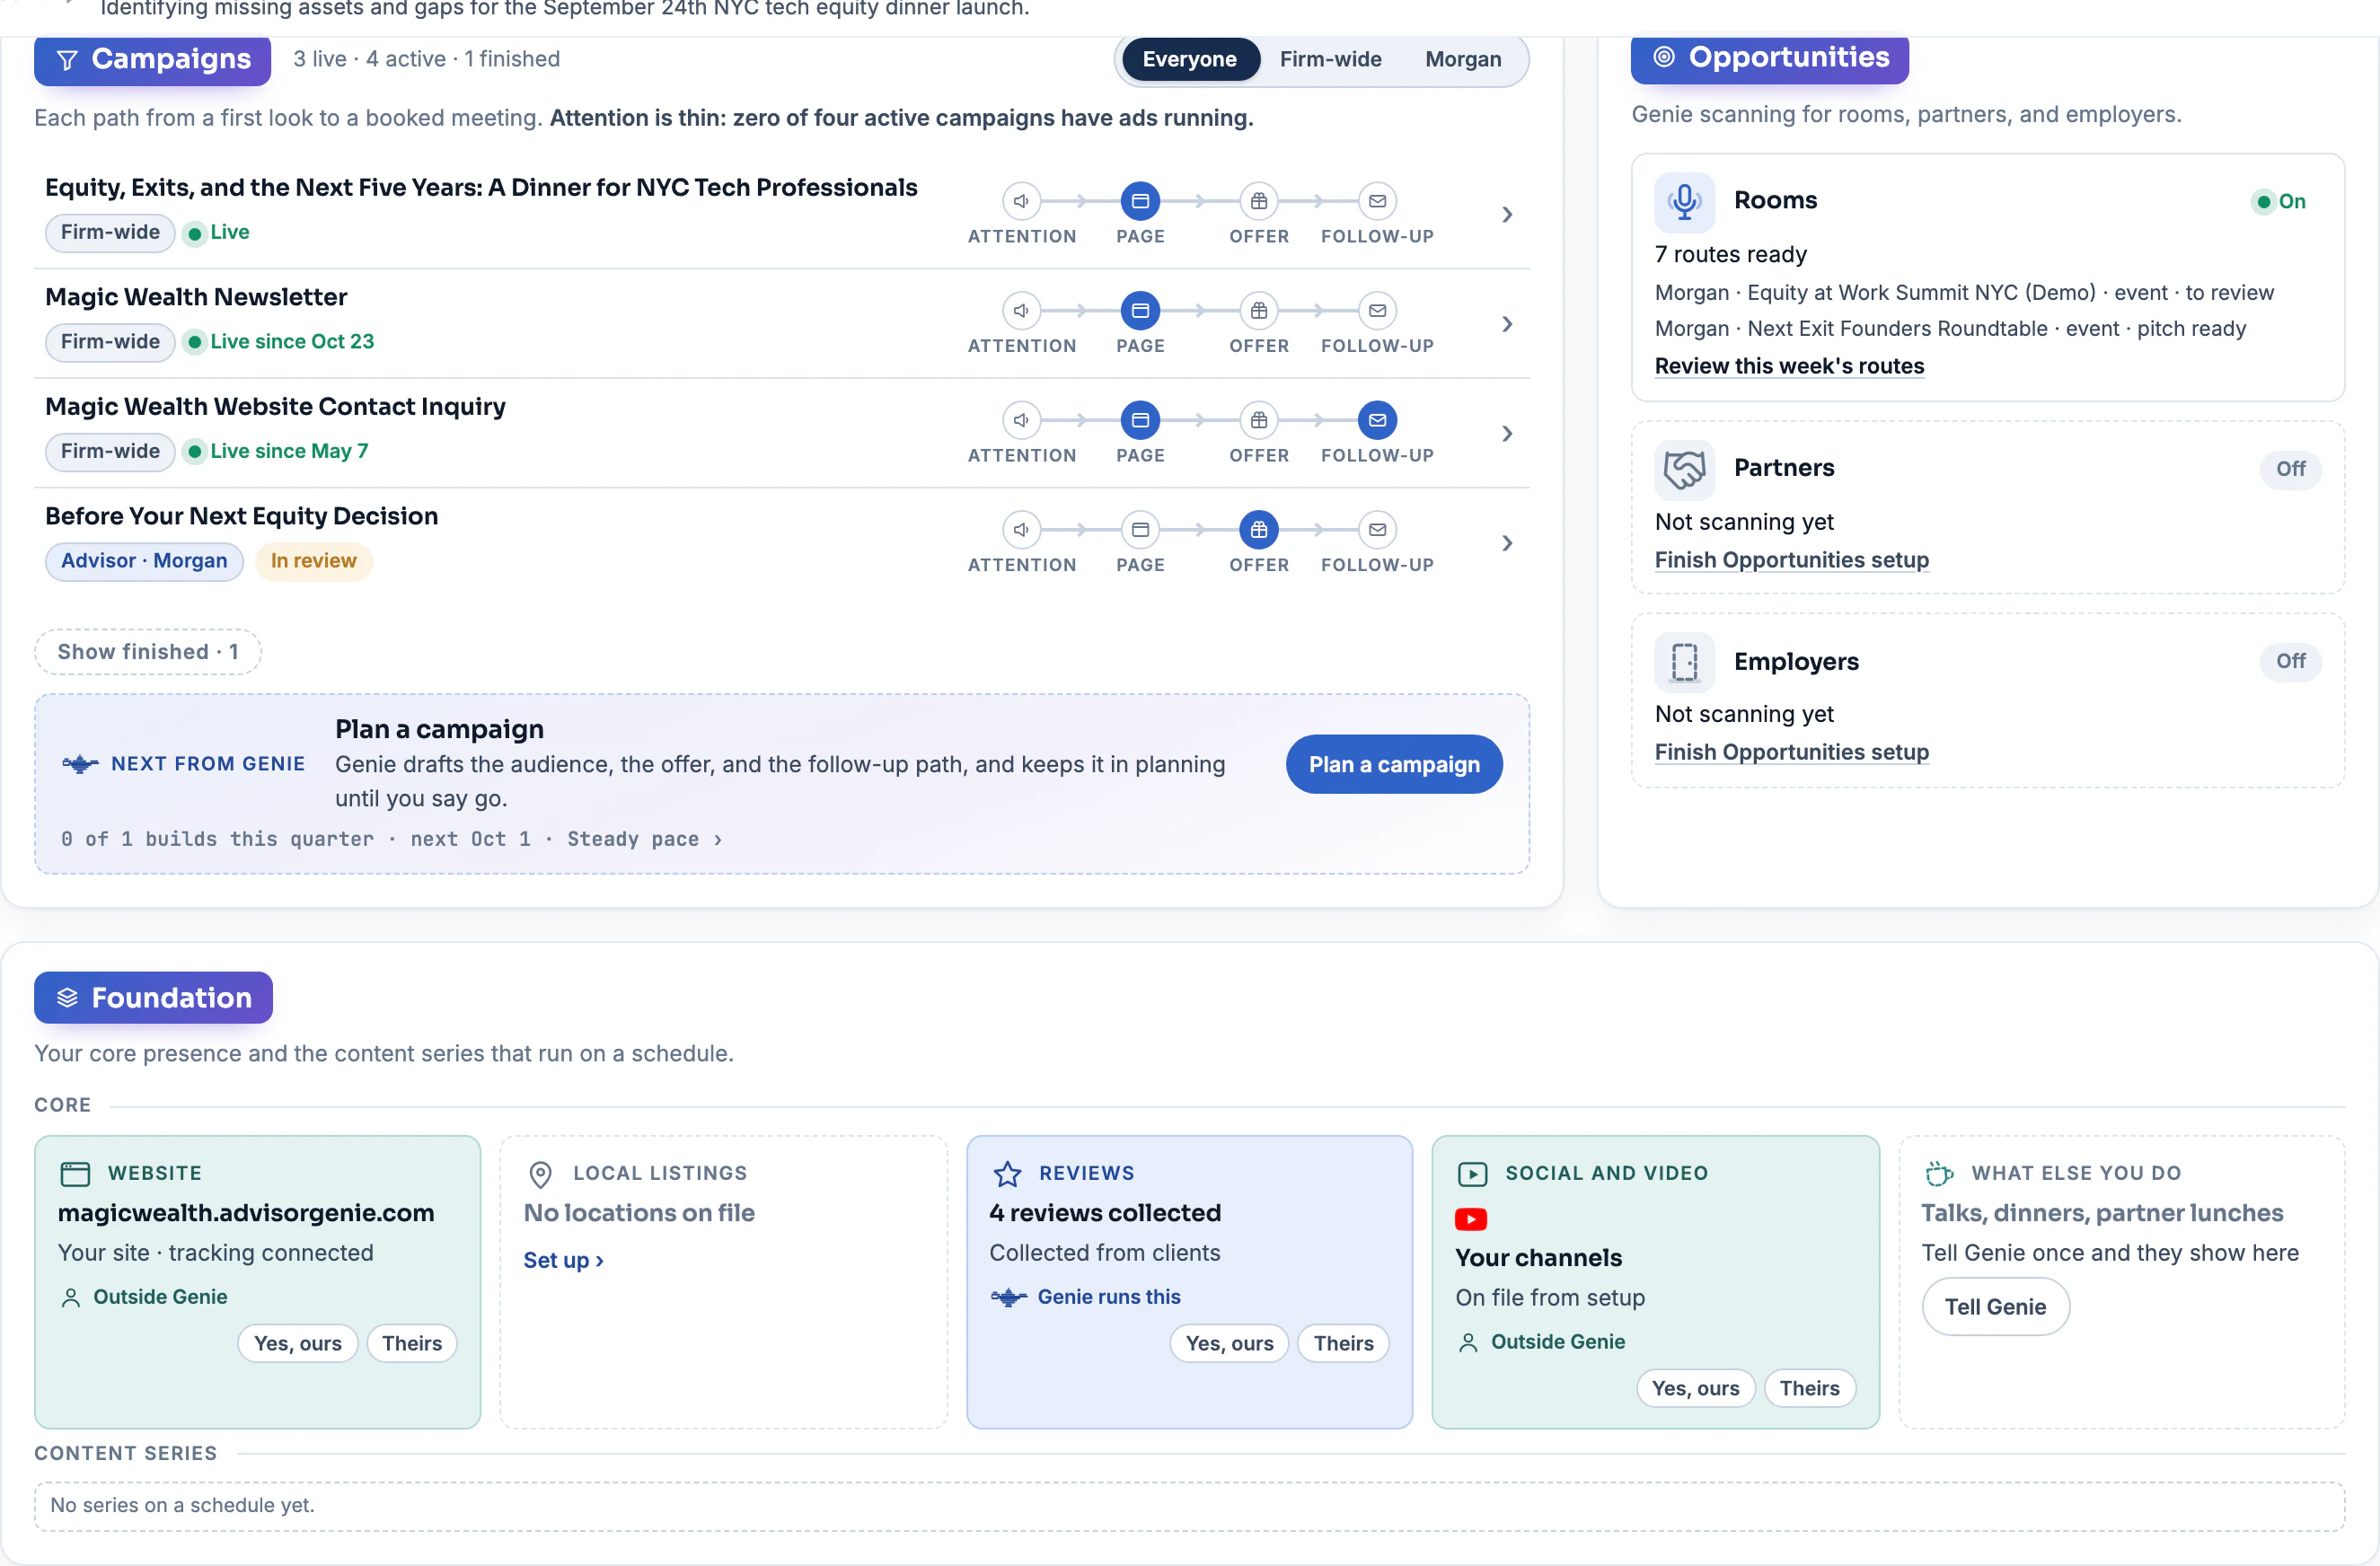Open the builds this quarter pace details

(391, 839)
